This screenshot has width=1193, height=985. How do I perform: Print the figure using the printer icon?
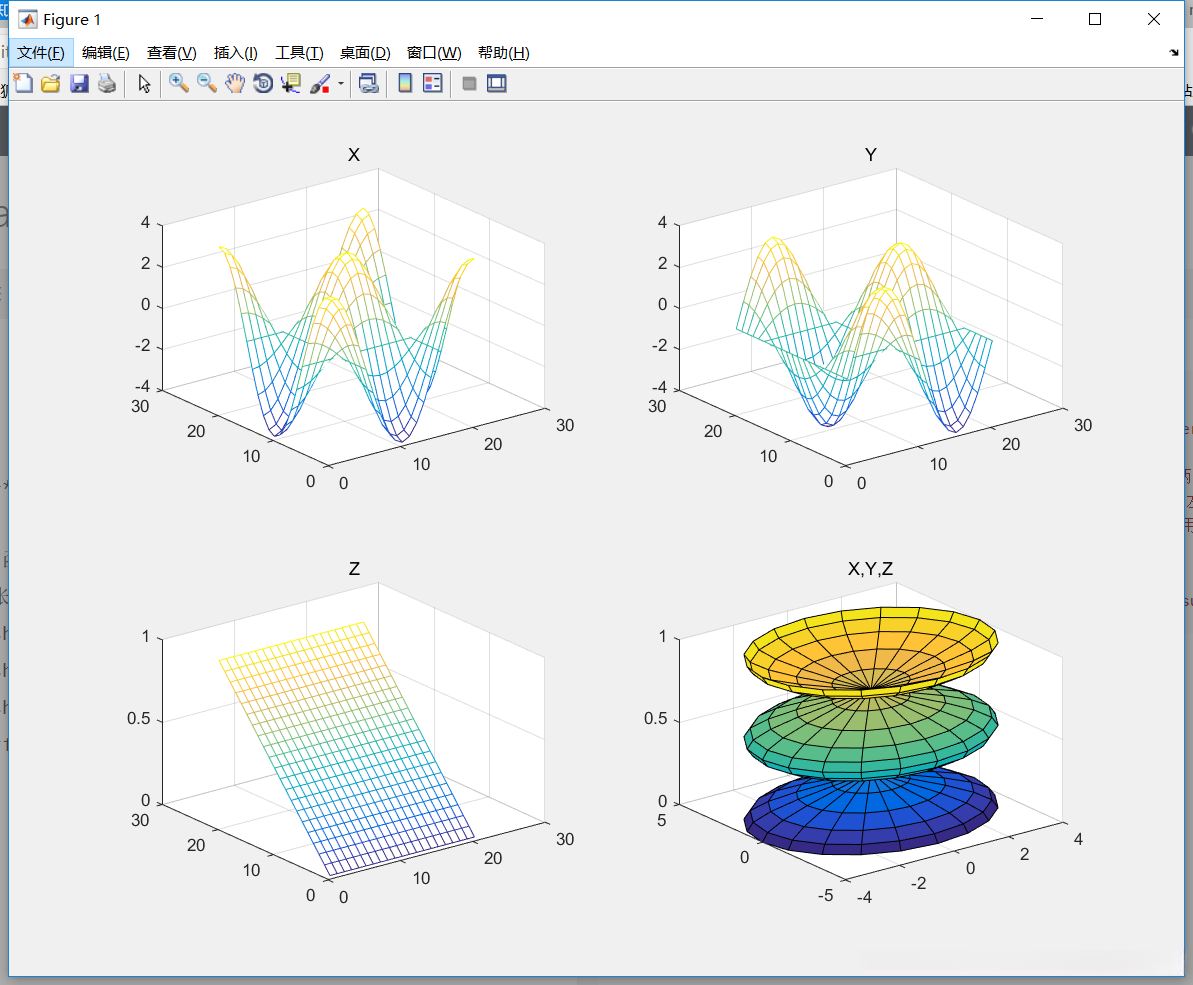(107, 84)
